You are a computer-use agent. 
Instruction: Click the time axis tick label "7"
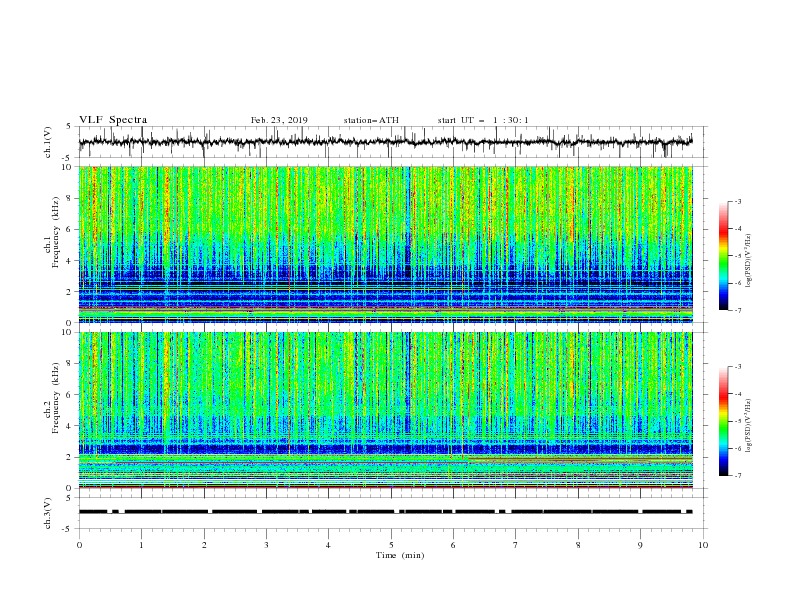pyautogui.click(x=516, y=545)
